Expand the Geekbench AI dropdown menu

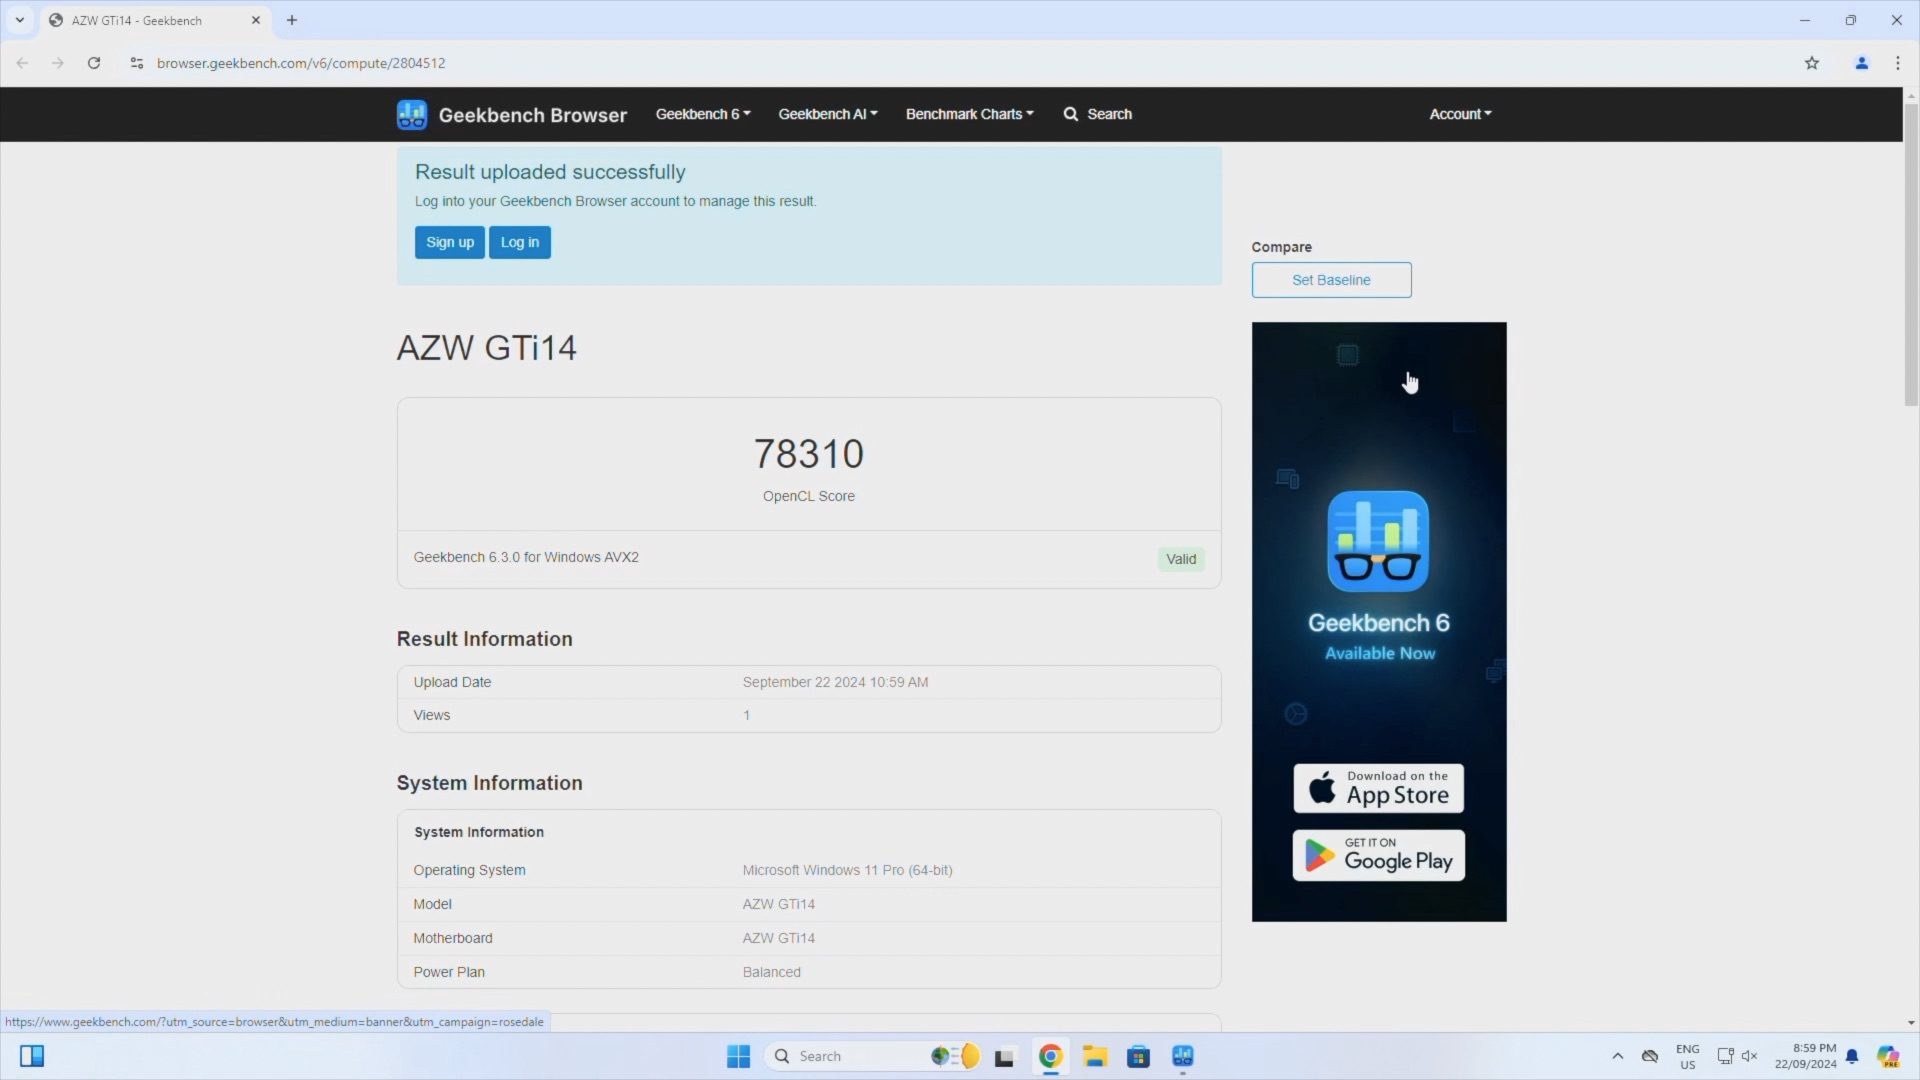(x=827, y=114)
